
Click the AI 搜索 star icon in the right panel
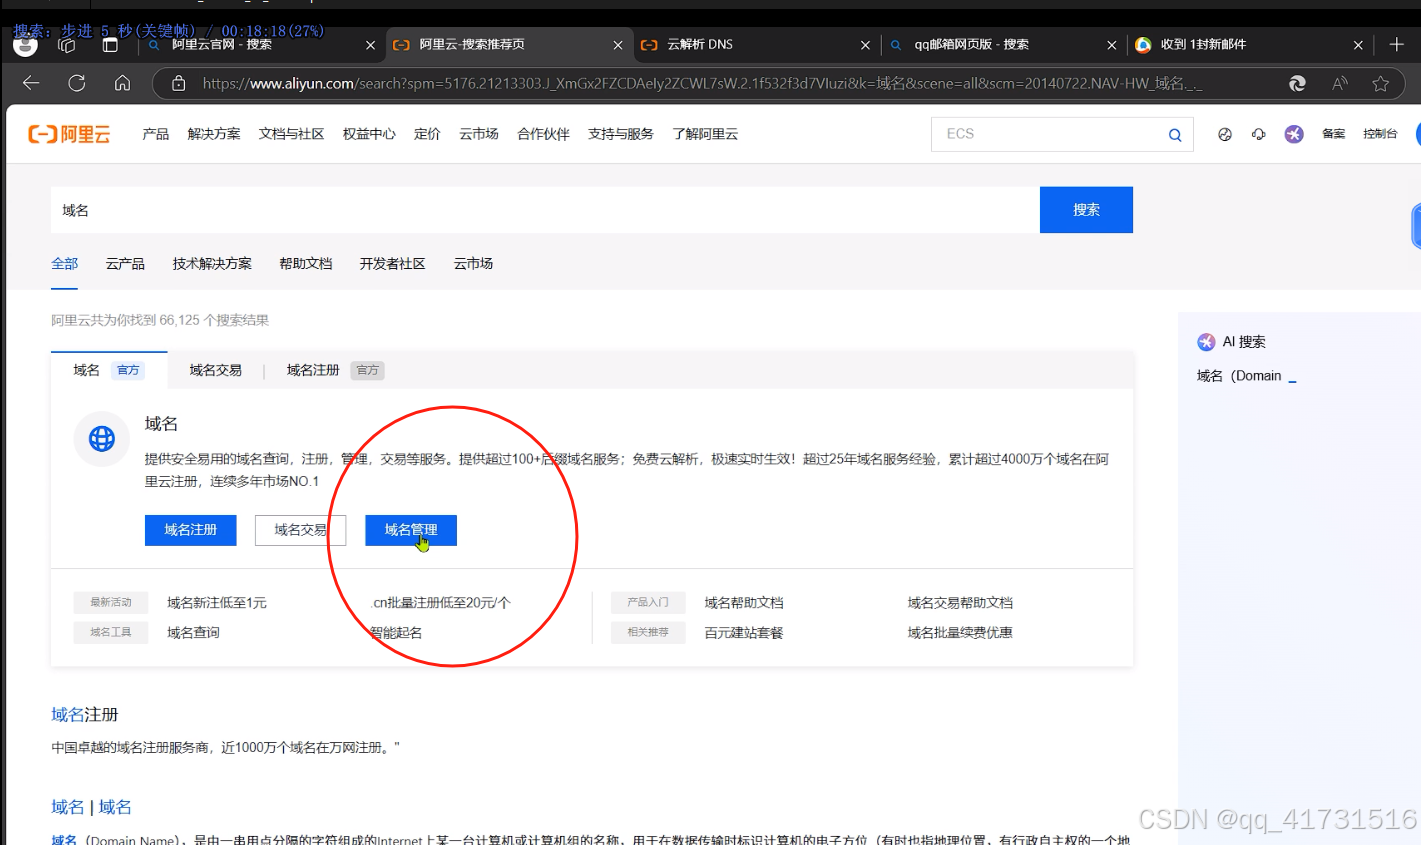[x=1206, y=342]
